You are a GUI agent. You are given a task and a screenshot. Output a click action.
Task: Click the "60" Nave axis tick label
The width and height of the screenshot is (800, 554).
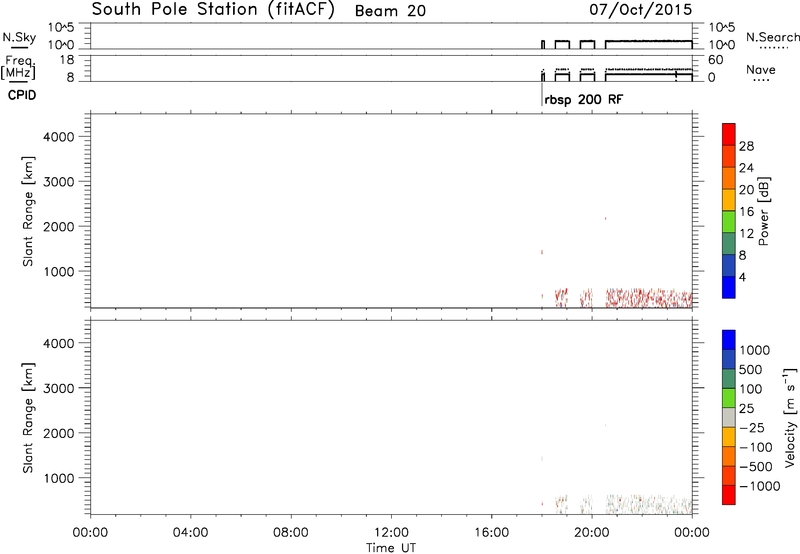tap(715, 60)
